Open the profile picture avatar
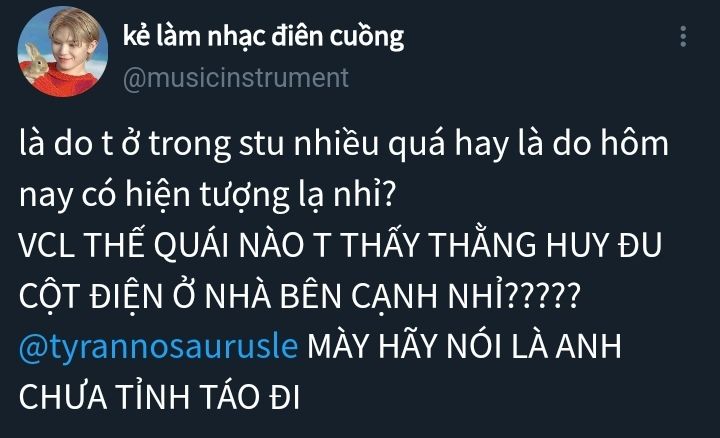This screenshot has width=720, height=438. point(63,51)
